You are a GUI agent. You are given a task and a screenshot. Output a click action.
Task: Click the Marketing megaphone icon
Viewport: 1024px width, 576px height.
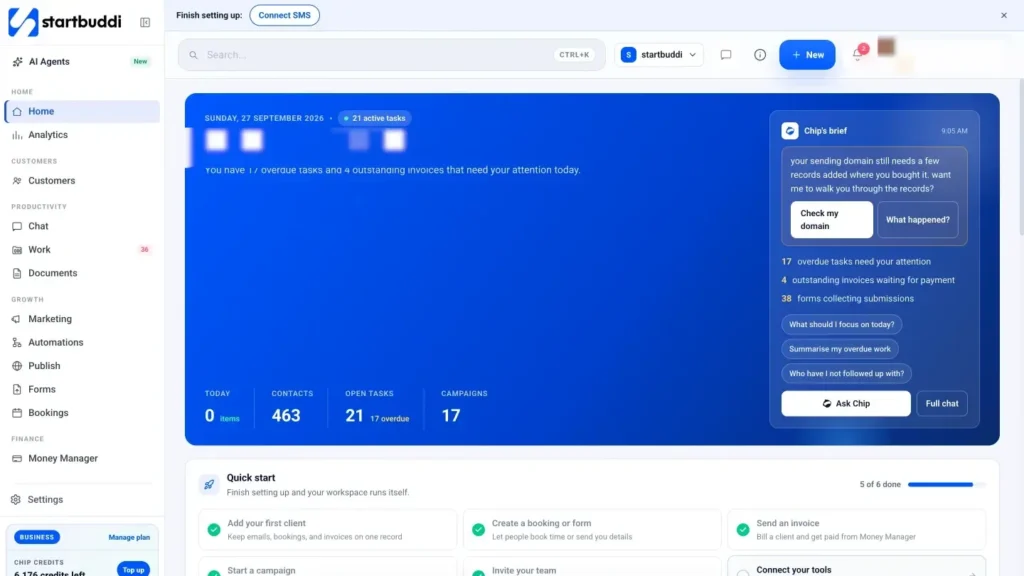(17, 319)
